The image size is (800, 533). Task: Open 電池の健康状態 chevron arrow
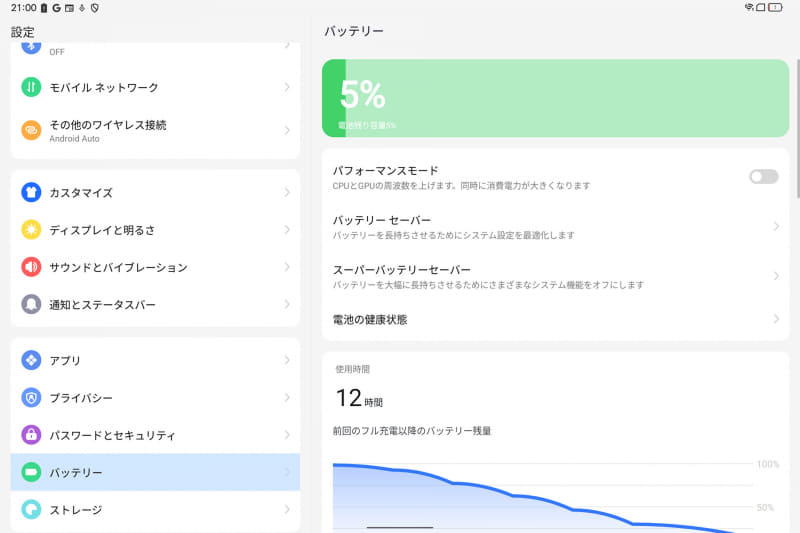[776, 319]
